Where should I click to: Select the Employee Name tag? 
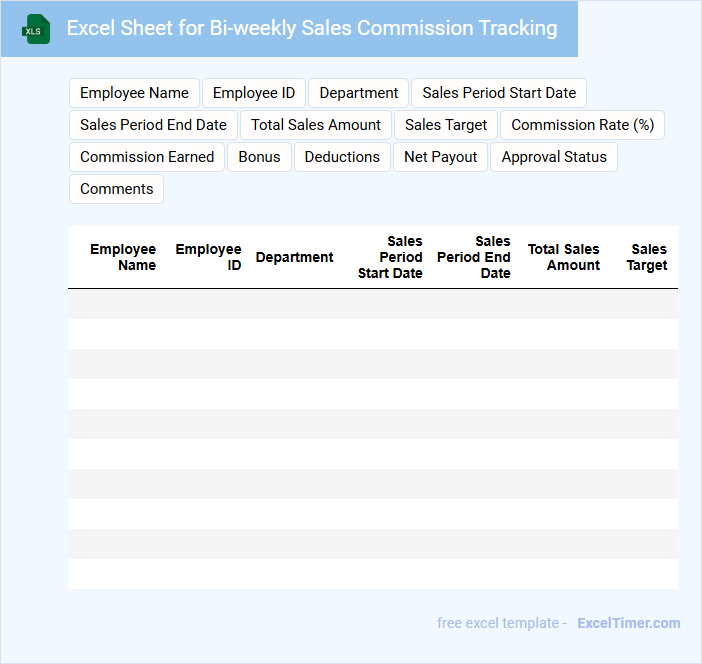click(134, 93)
